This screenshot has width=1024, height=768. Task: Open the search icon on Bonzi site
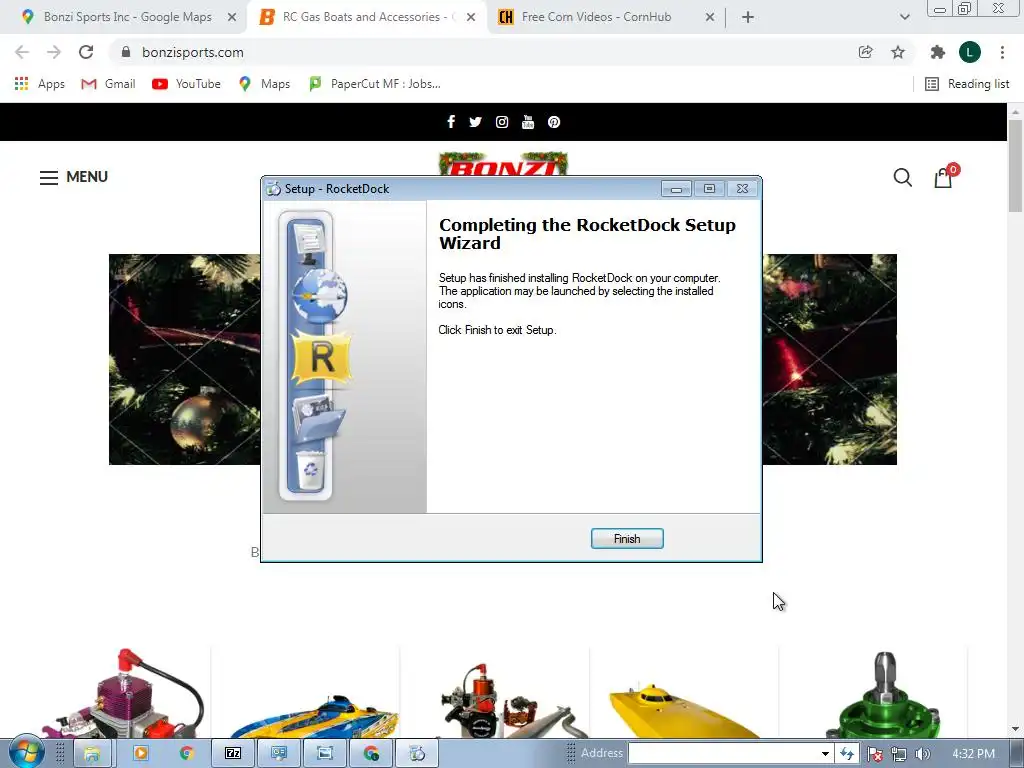[x=903, y=177]
